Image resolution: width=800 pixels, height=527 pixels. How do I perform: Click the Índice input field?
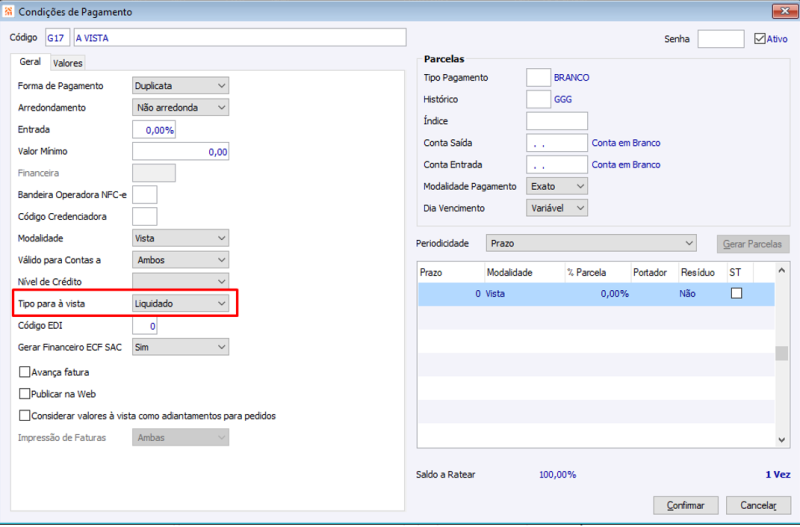click(x=557, y=121)
